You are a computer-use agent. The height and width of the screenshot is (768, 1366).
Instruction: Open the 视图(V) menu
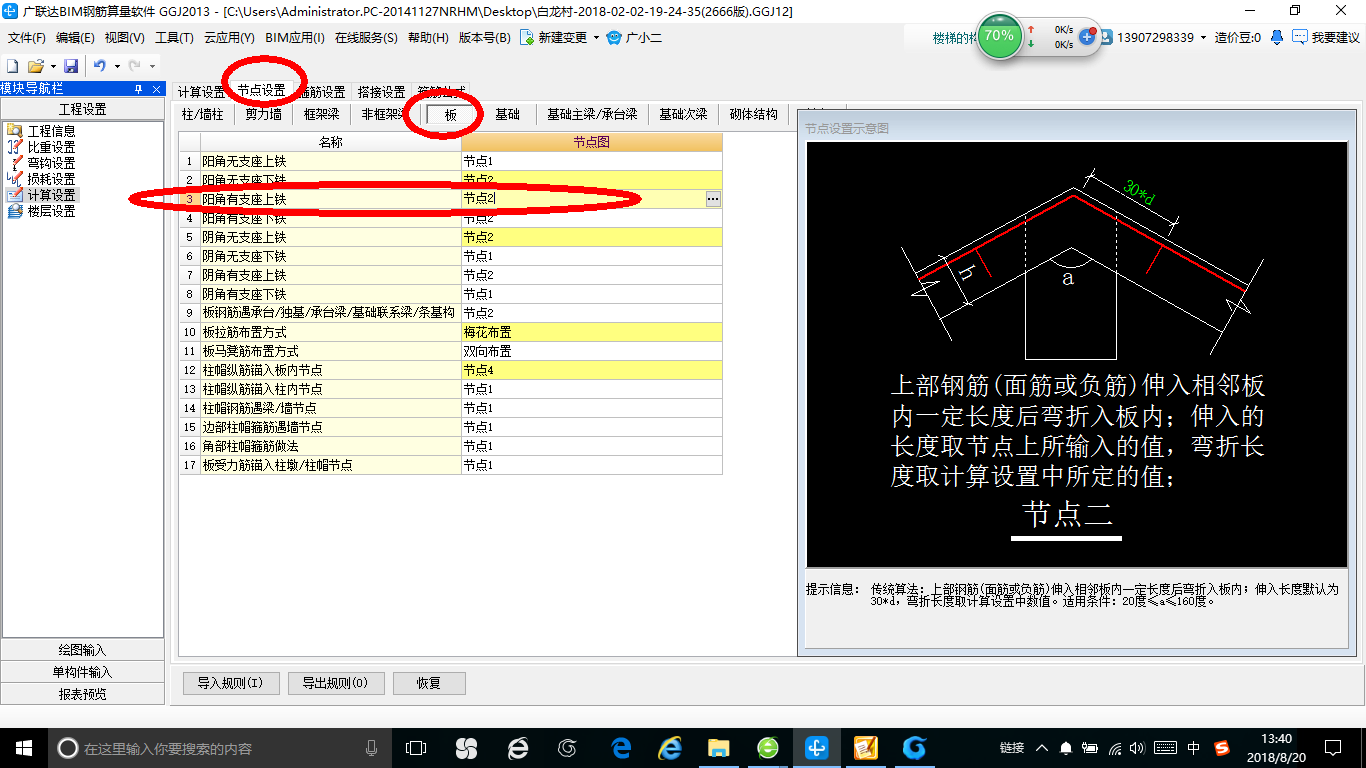[124, 37]
